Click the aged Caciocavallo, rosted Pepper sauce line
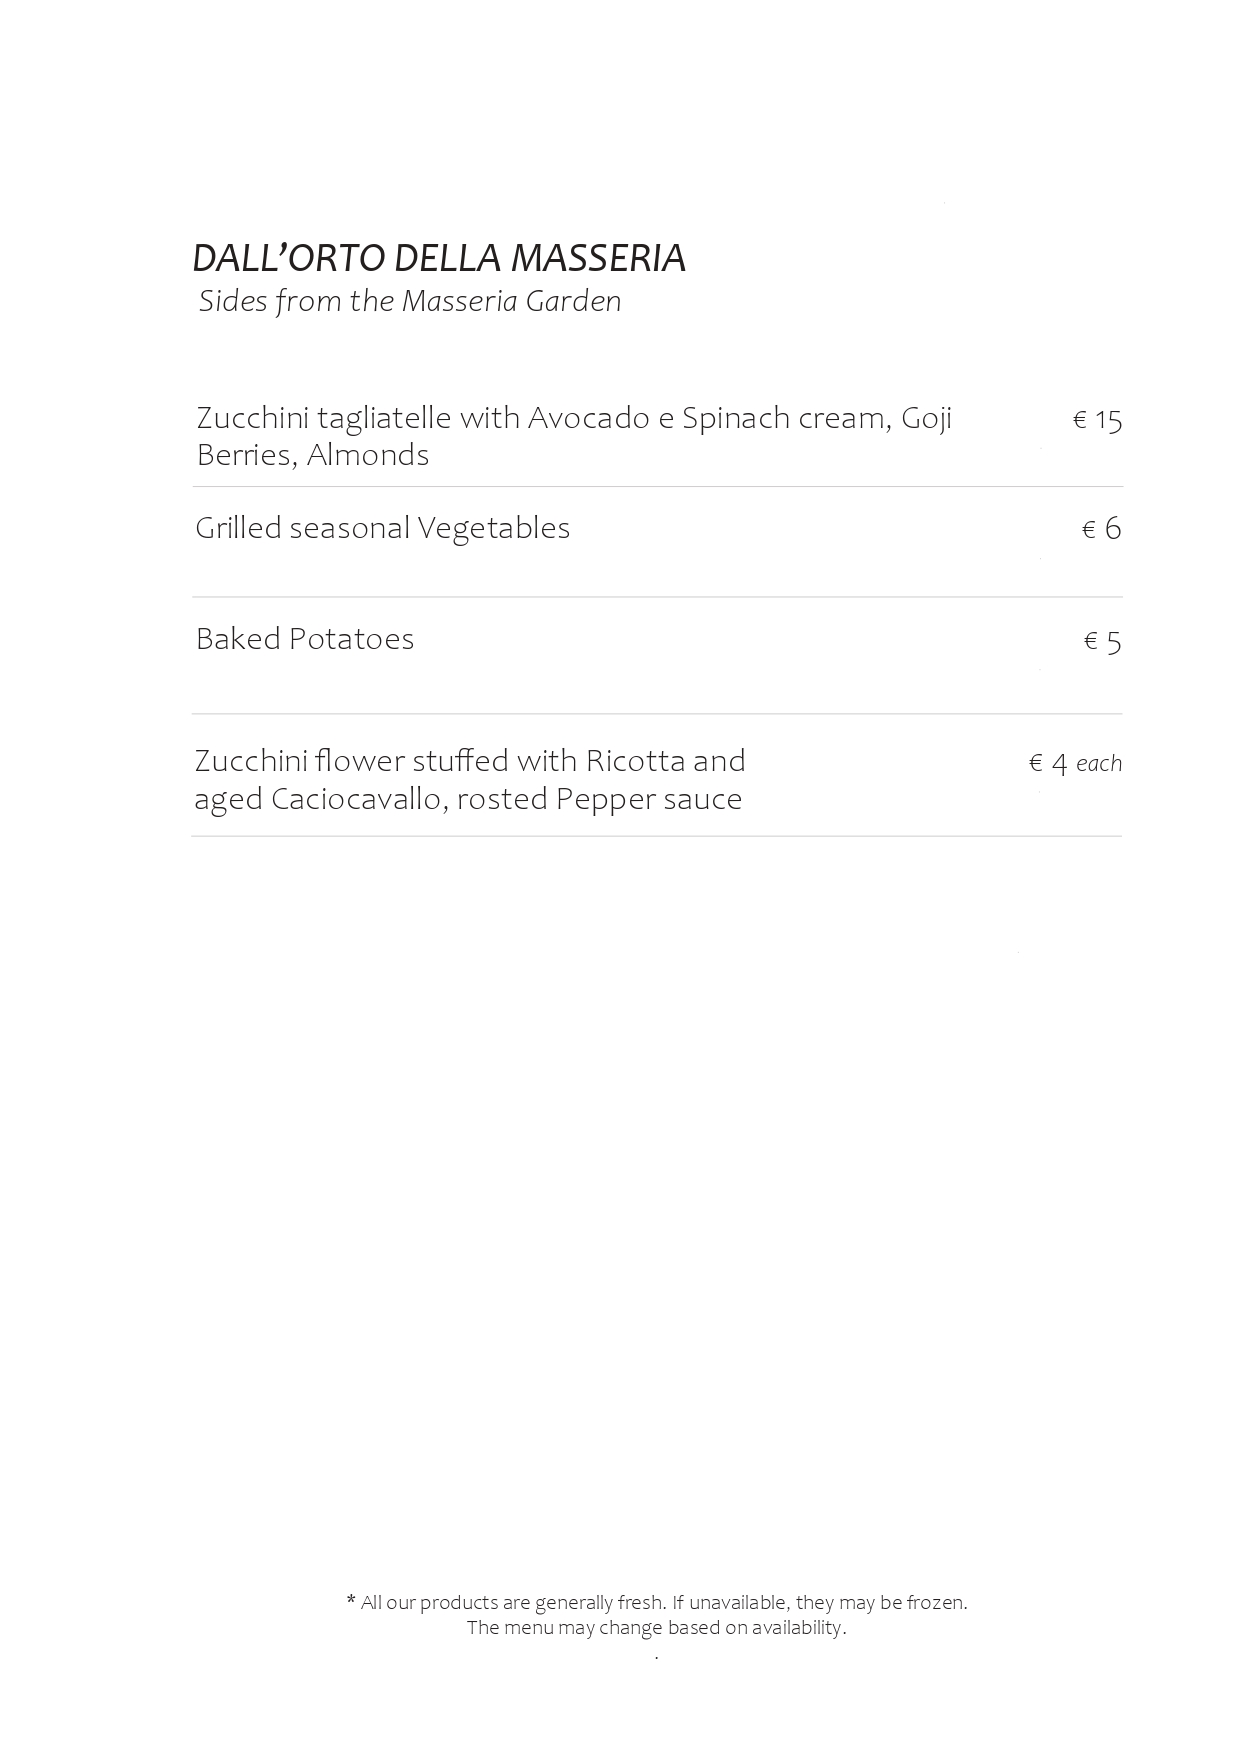This screenshot has width=1241, height=1755. click(468, 800)
